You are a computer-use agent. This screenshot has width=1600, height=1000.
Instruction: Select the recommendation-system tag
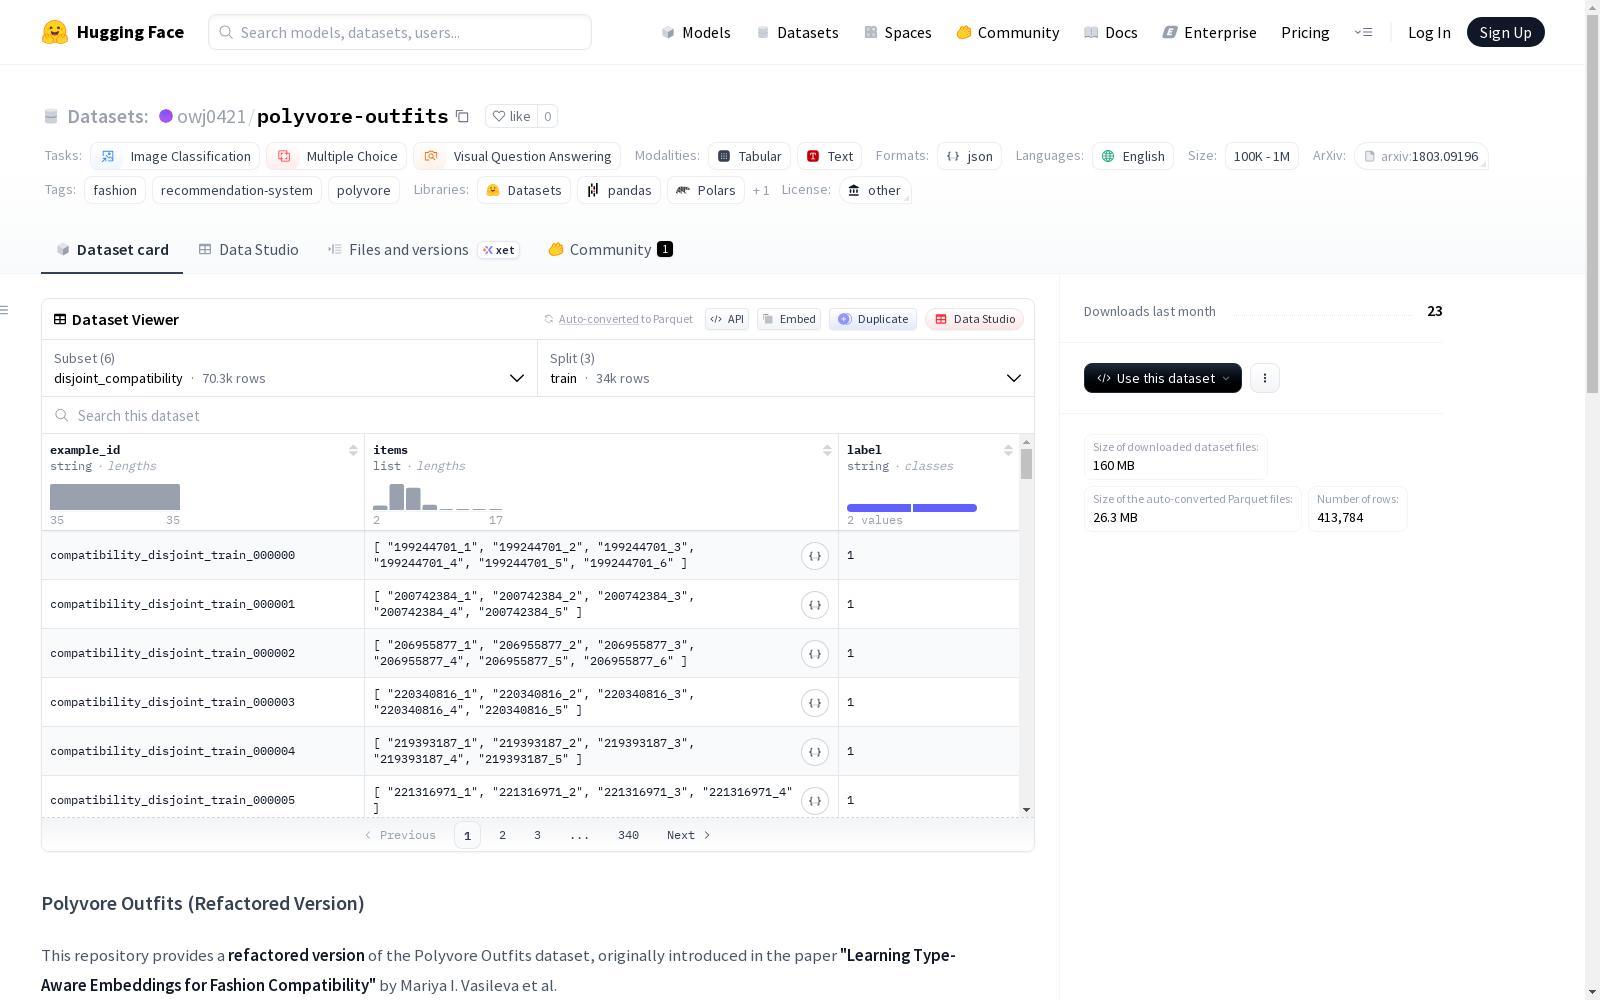237,190
